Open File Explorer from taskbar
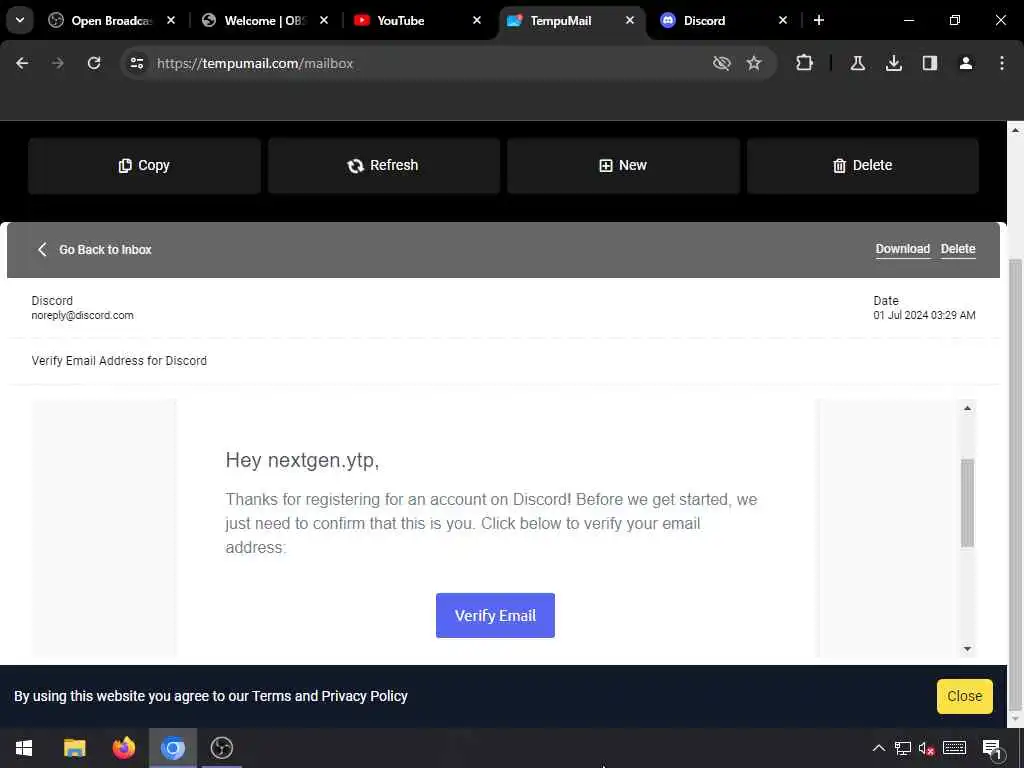Screen dimensions: 1024x768 [x=74, y=748]
